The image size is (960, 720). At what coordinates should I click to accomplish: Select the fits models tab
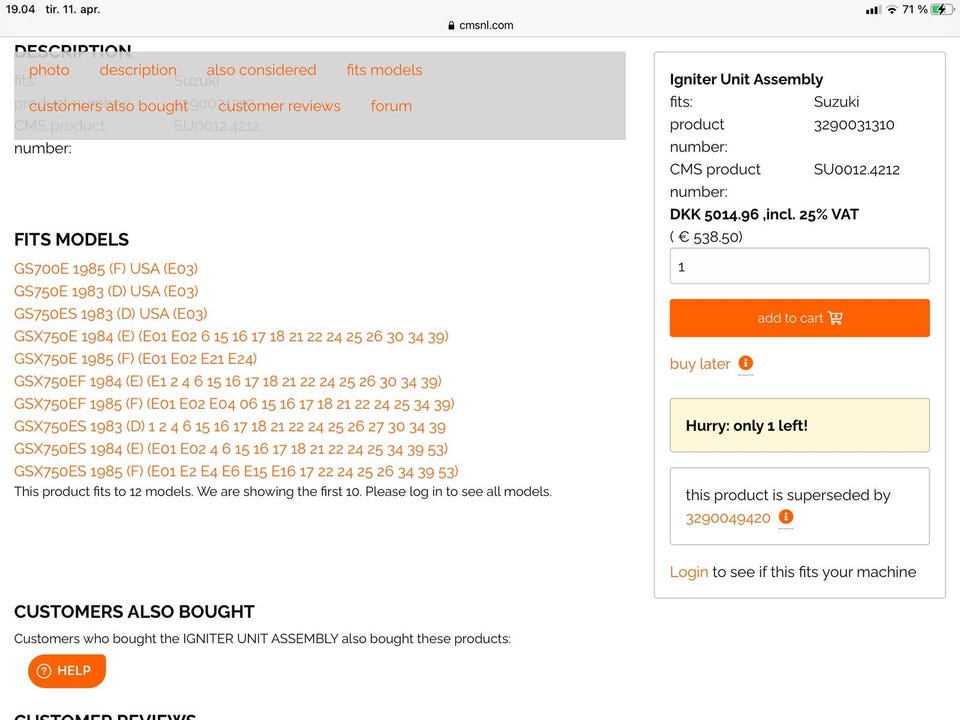[384, 70]
